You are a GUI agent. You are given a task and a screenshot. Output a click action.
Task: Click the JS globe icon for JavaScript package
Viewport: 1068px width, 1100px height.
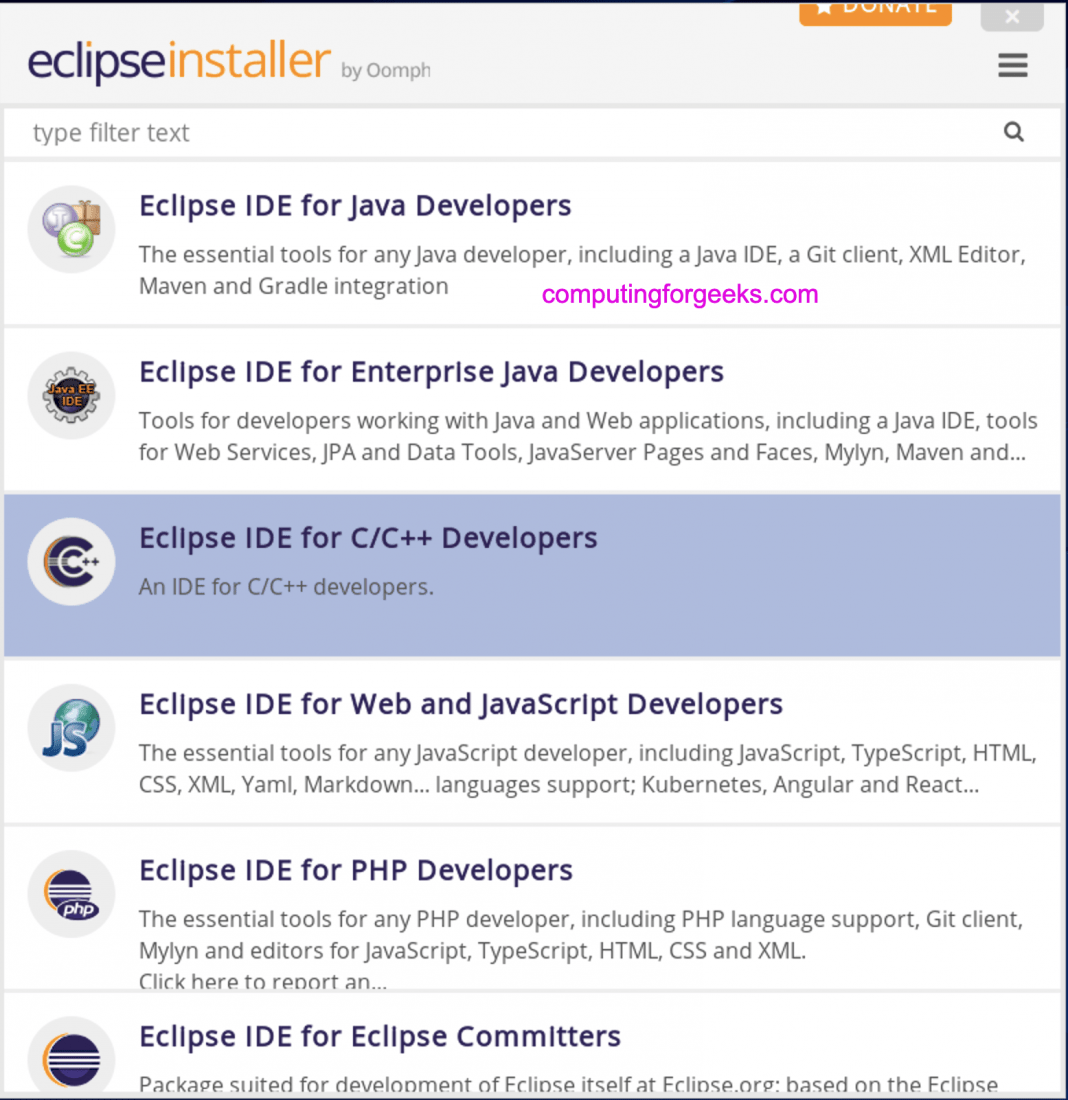tap(71, 727)
